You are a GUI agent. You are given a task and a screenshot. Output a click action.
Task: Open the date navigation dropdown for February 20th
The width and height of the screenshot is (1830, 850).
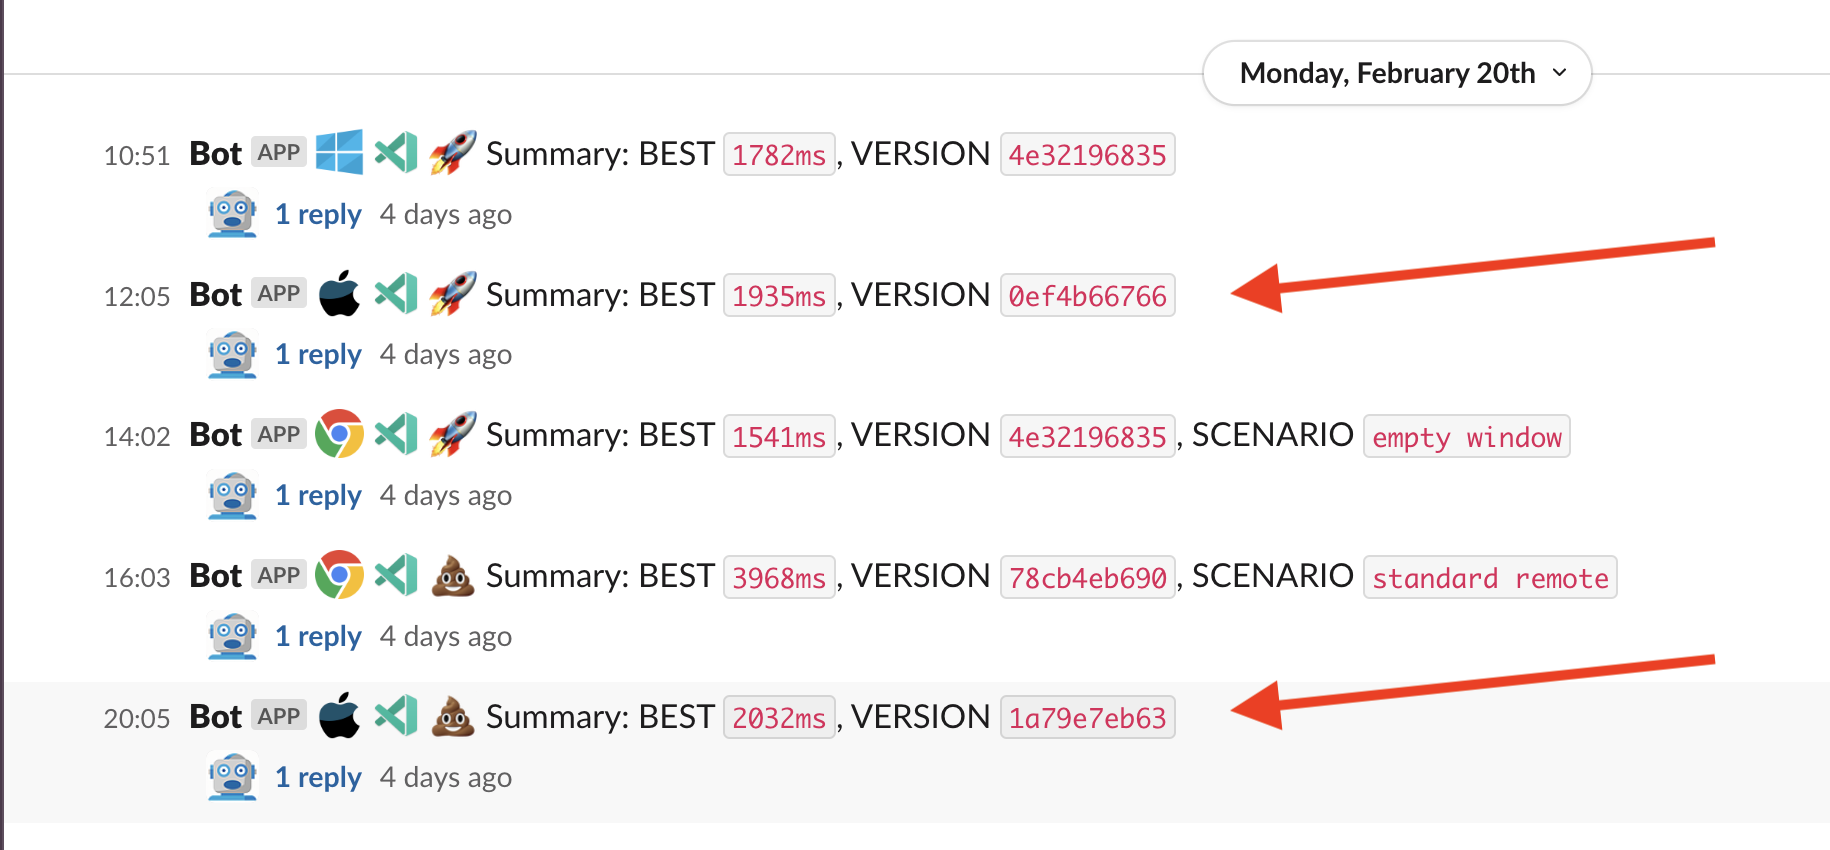pyautogui.click(x=1396, y=72)
